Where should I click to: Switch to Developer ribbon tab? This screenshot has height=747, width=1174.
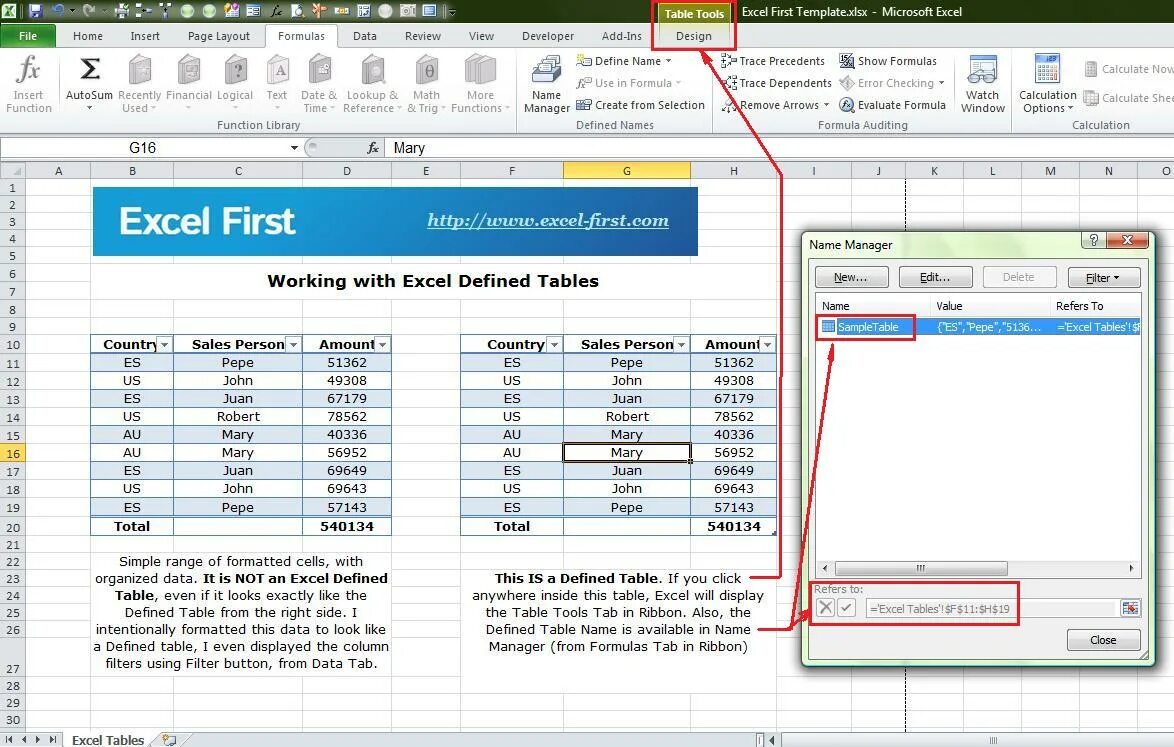547,36
